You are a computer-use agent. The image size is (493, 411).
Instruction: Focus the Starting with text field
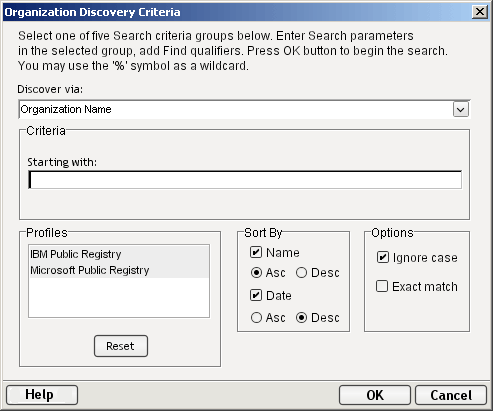(x=245, y=180)
